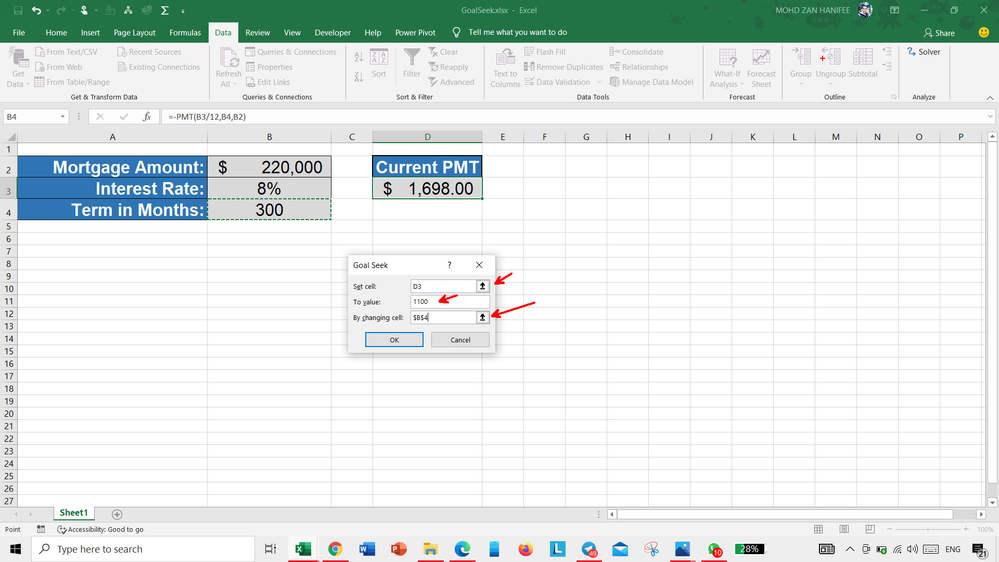The image size is (999, 562).
Task: Click the Save icon in quick access toolbar
Action: (x=18, y=10)
